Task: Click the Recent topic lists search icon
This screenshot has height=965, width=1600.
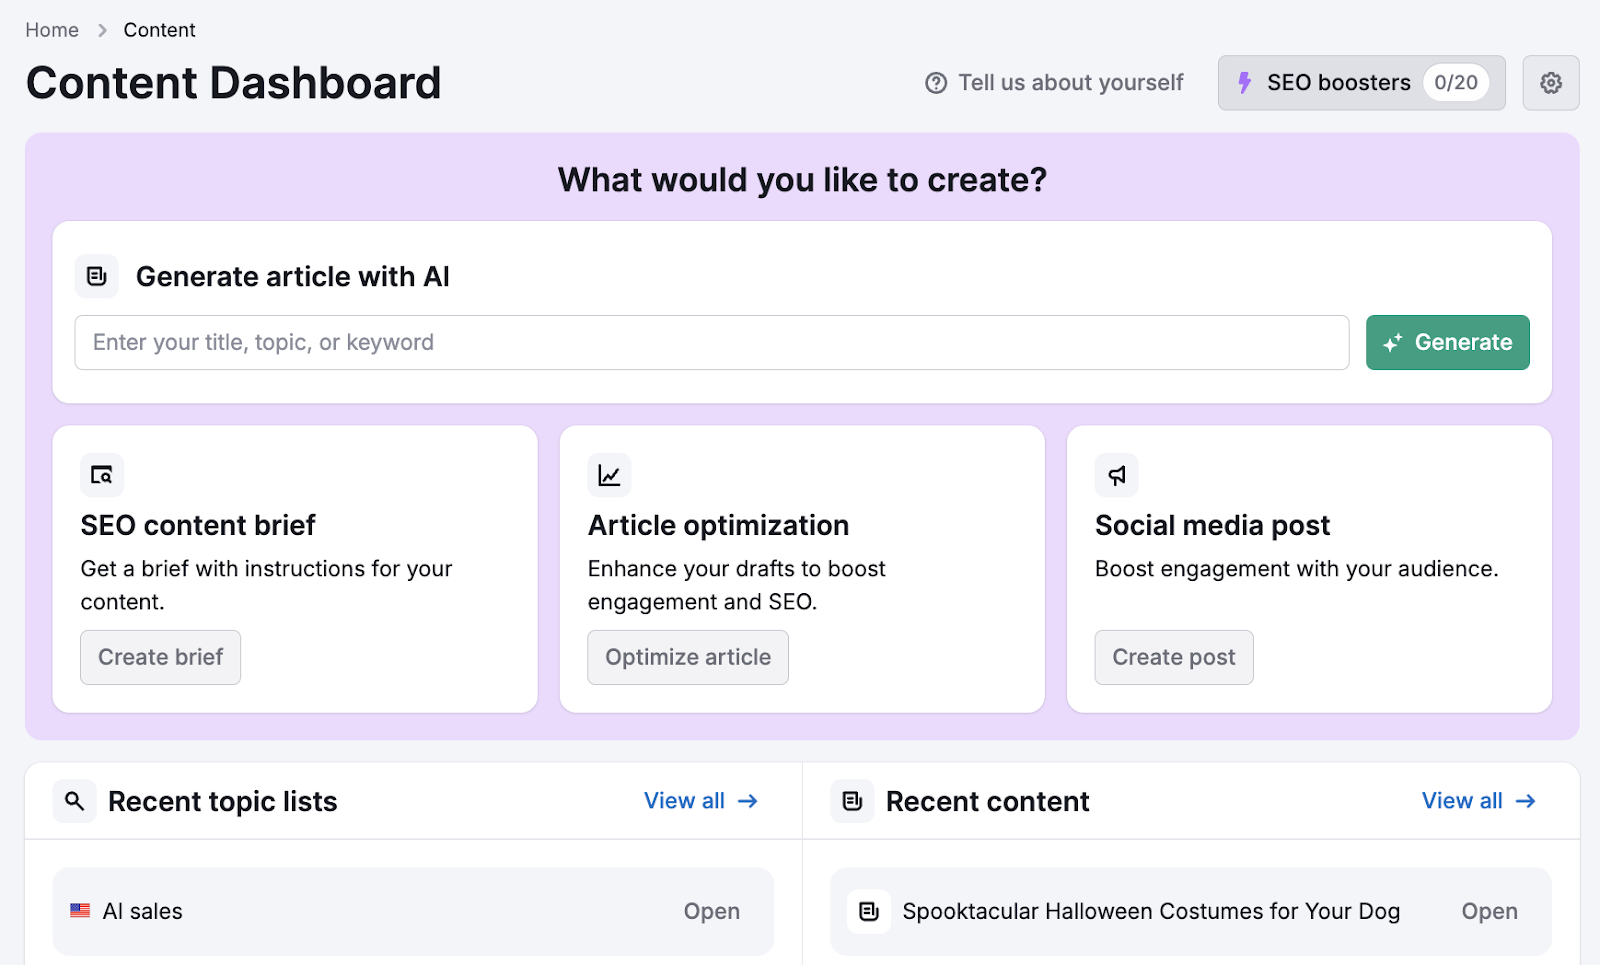Action: (74, 801)
